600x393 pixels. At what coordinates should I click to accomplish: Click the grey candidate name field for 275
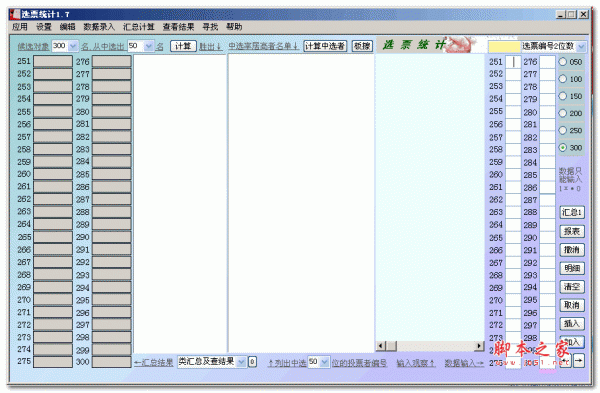[53, 362]
